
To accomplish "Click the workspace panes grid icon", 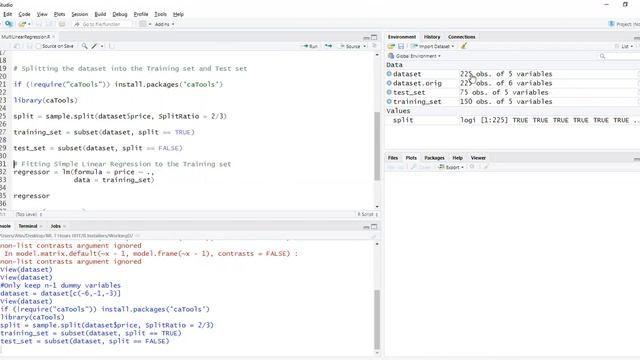I will coord(142,24).
